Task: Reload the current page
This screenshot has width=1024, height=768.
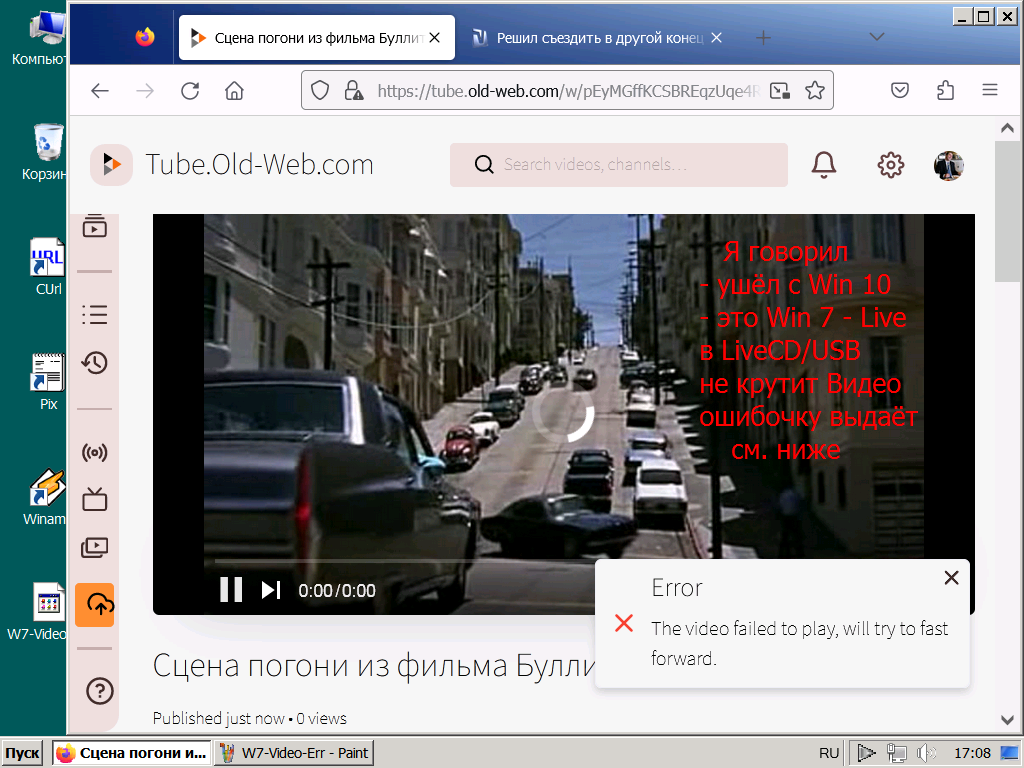Action: pos(190,91)
